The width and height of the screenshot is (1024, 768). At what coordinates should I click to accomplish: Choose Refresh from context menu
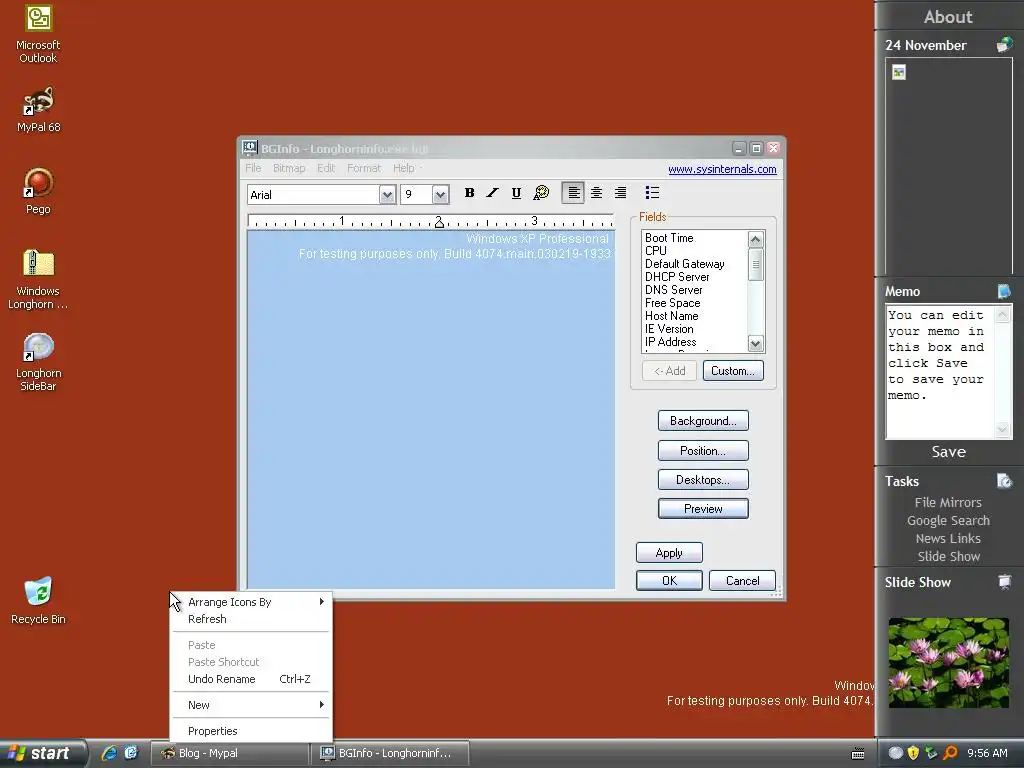click(251, 619)
